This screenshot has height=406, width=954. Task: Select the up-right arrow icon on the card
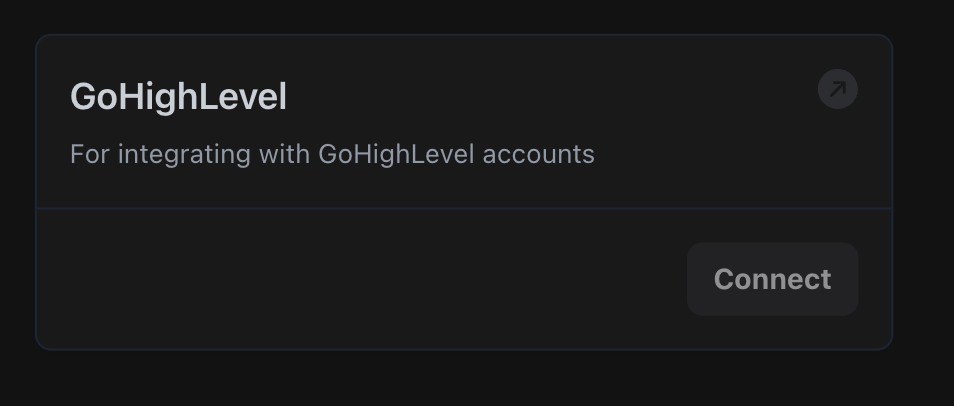(837, 90)
